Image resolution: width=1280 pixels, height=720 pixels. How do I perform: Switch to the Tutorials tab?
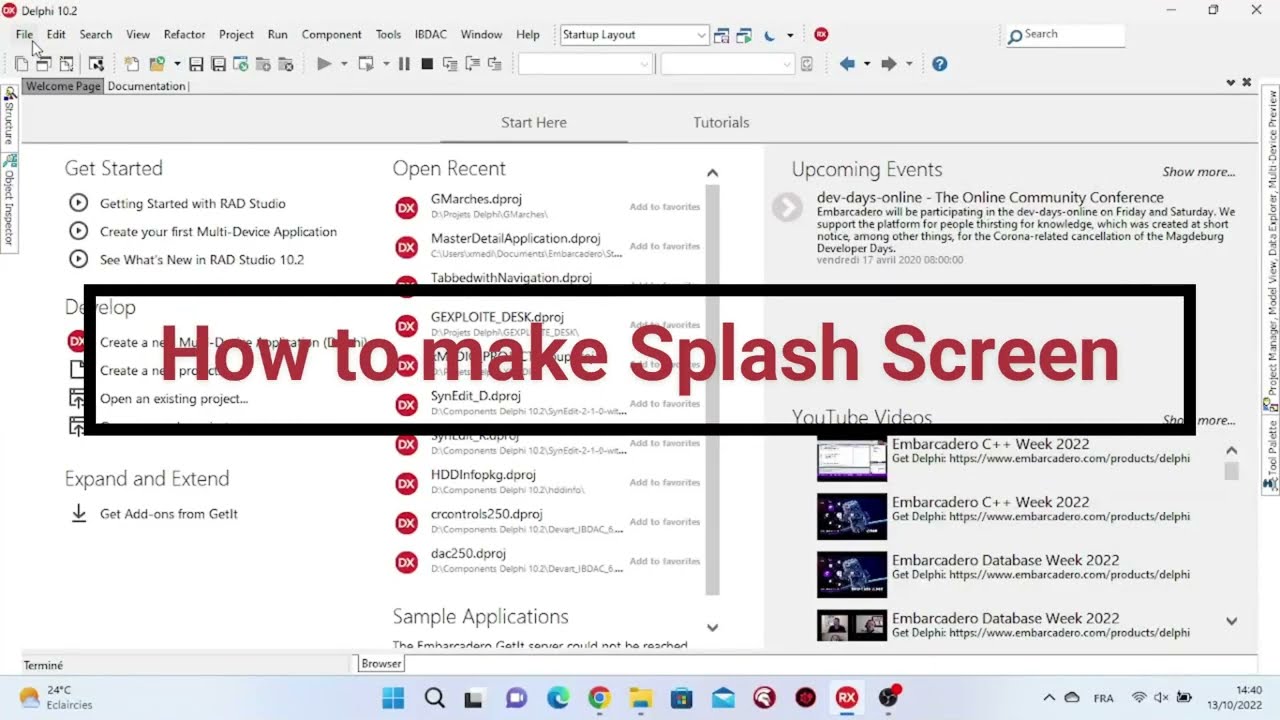coord(721,122)
